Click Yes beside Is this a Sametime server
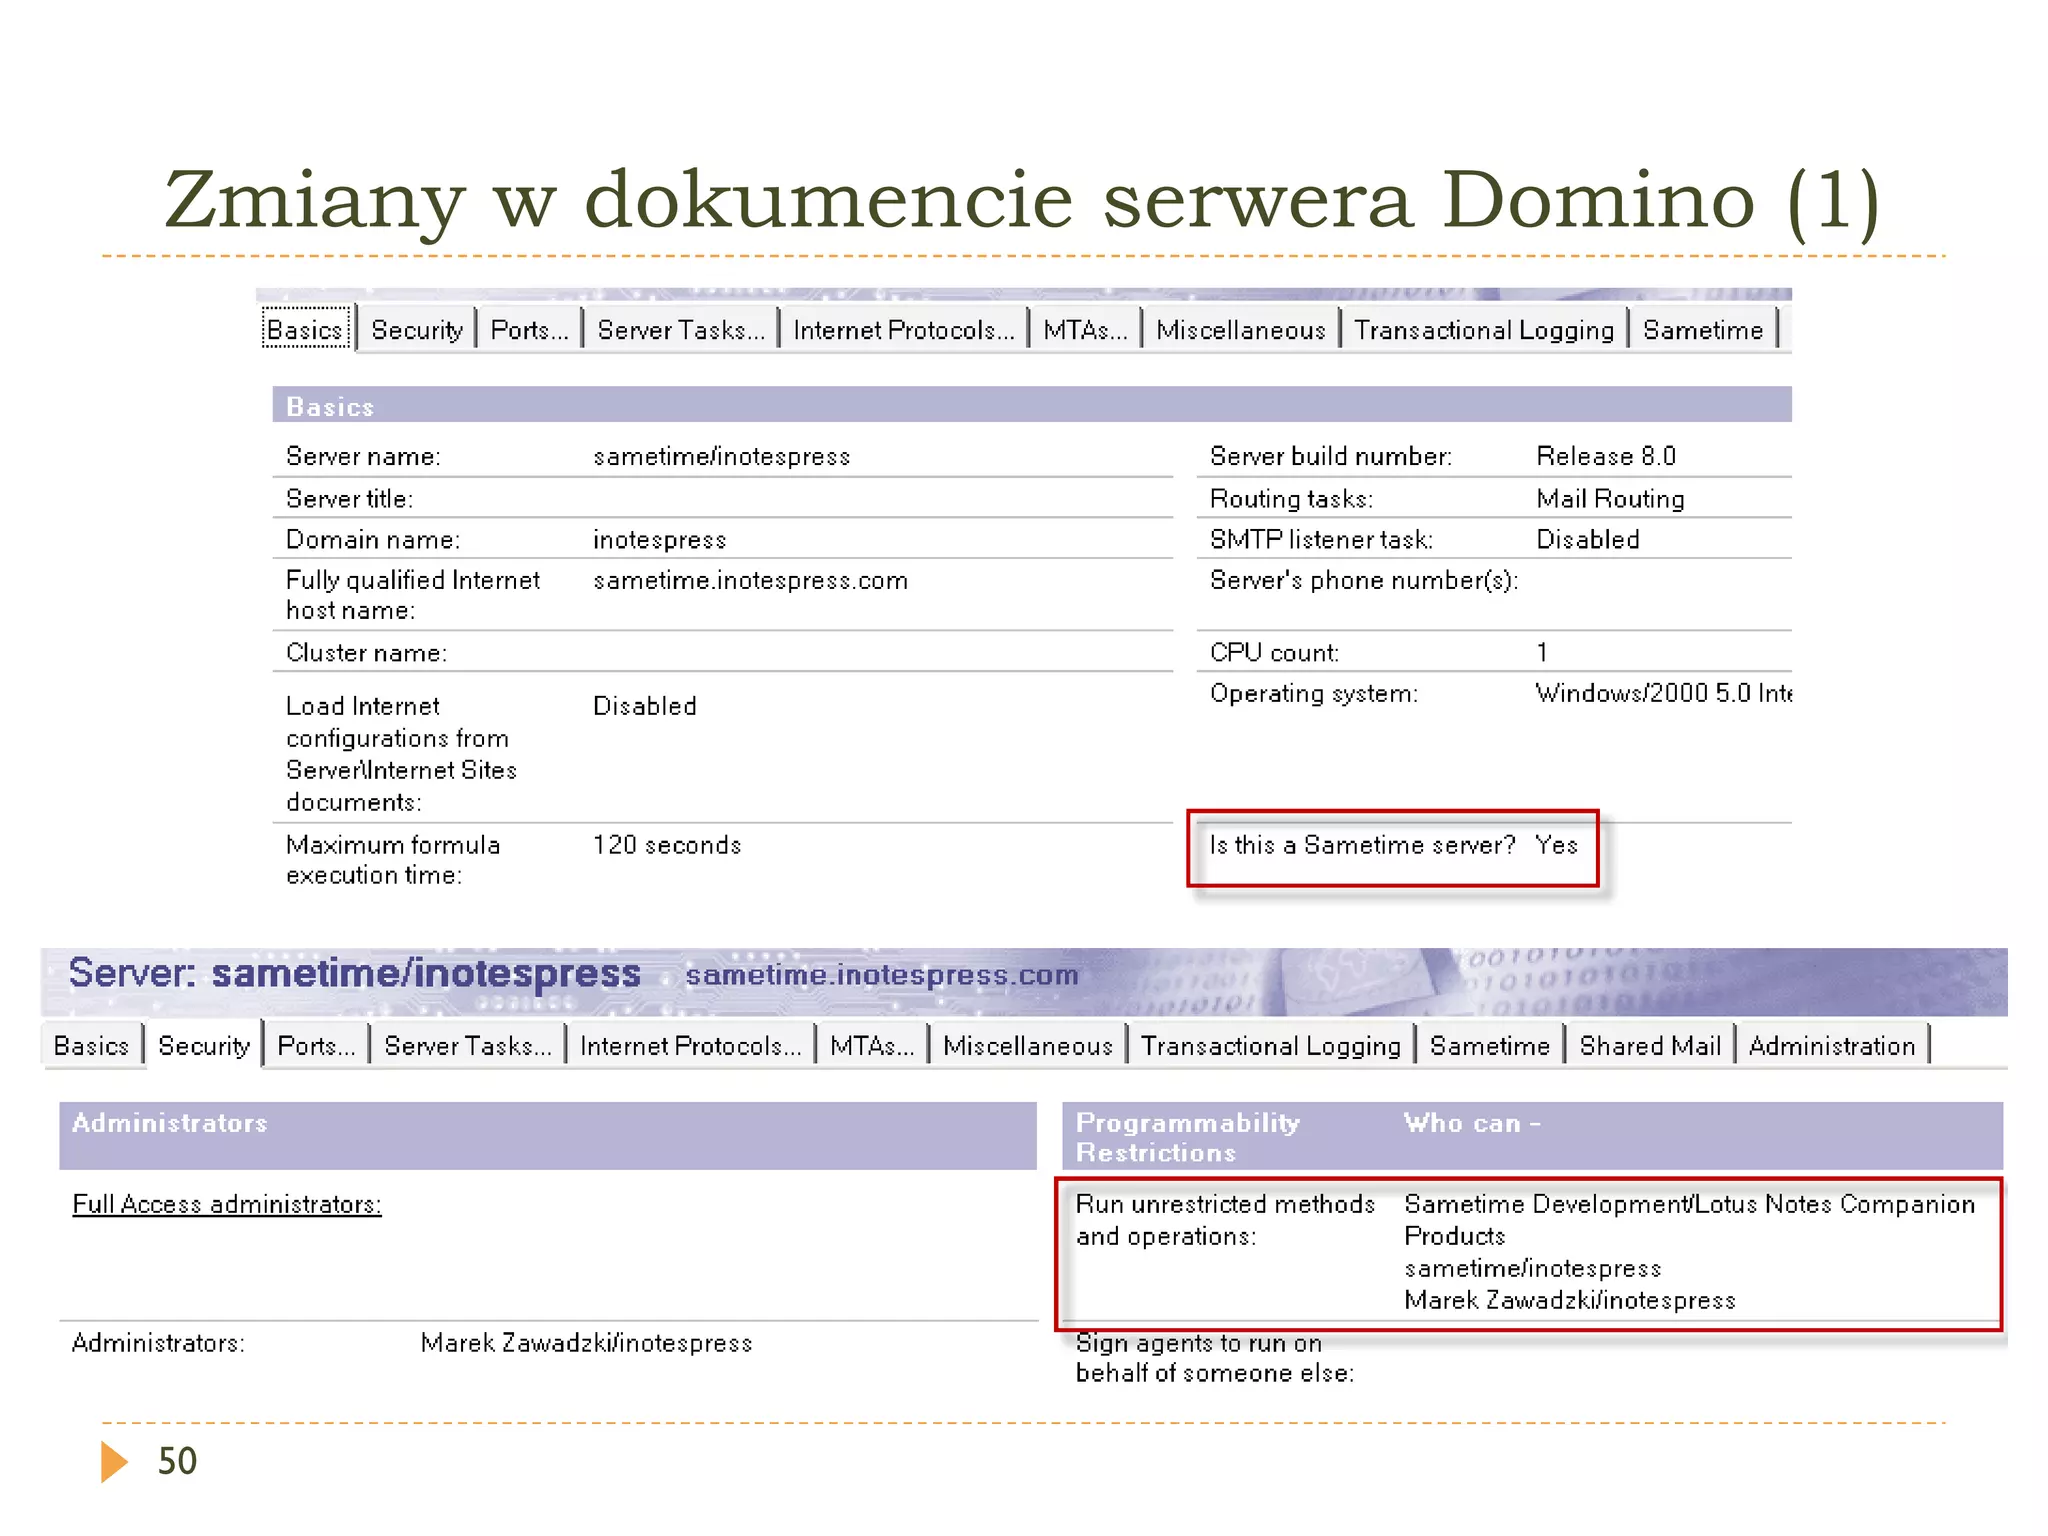Viewport: 2048px width, 1536px height. (1556, 845)
